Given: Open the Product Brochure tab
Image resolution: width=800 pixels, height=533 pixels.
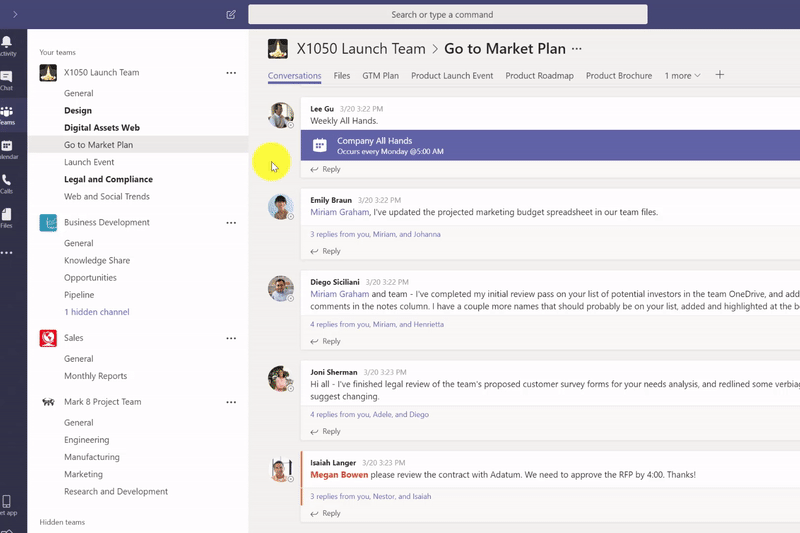Looking at the screenshot, I should [619, 75].
